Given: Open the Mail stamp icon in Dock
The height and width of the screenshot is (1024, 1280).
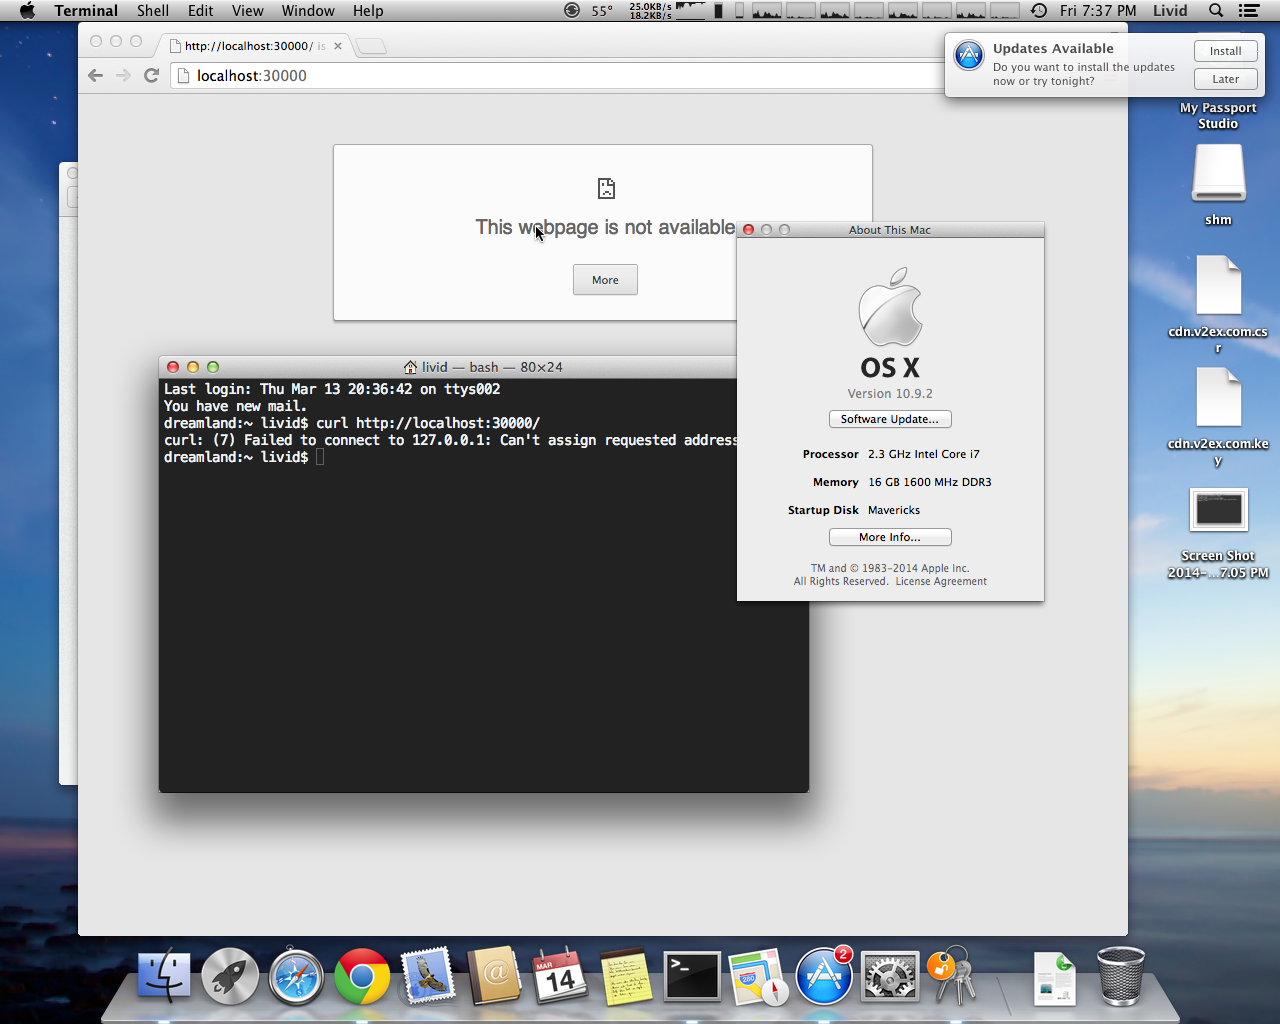Looking at the screenshot, I should click(x=428, y=976).
